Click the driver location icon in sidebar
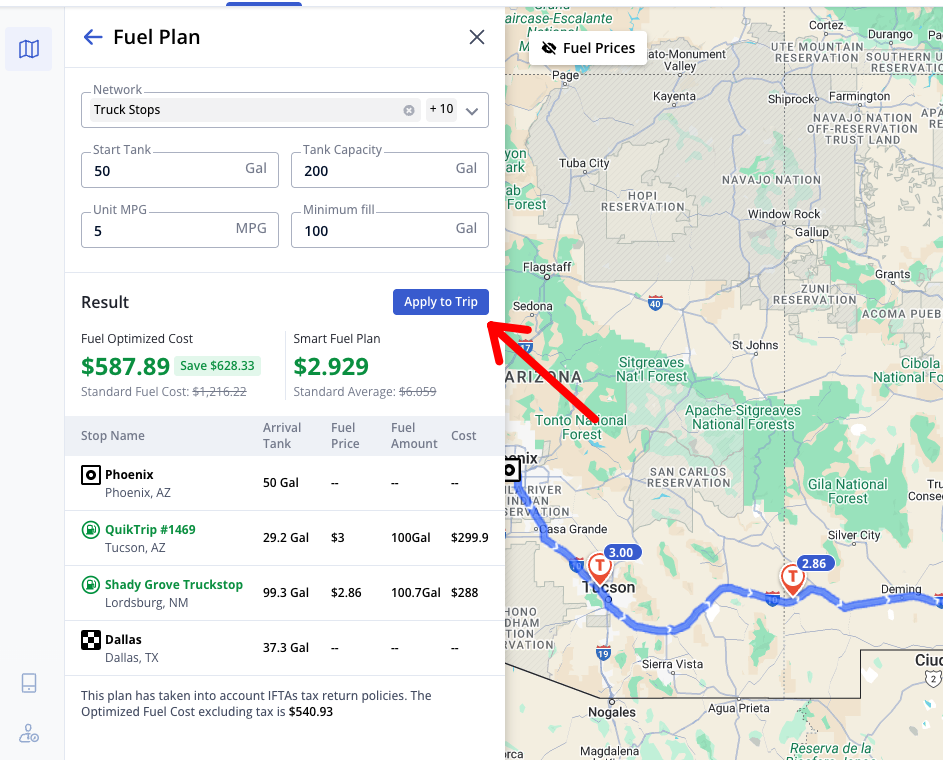The width and height of the screenshot is (943, 760). [x=29, y=733]
